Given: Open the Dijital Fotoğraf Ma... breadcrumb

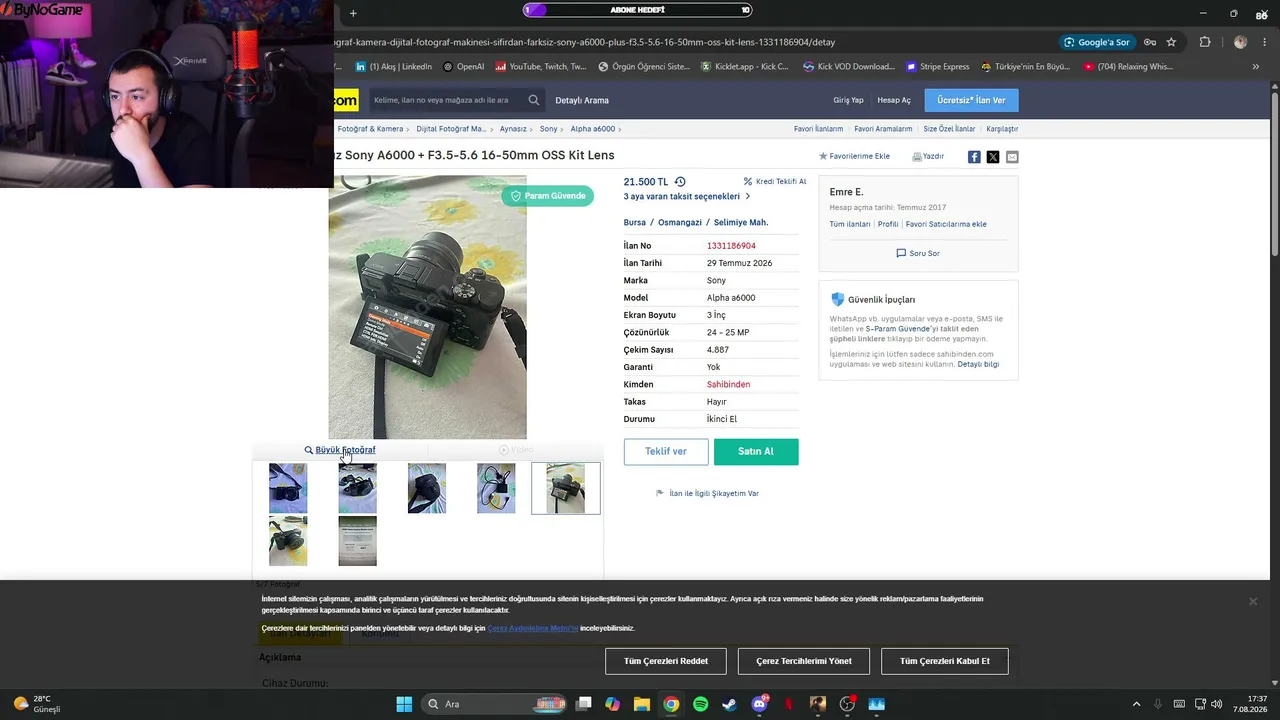Looking at the screenshot, I should click(451, 129).
